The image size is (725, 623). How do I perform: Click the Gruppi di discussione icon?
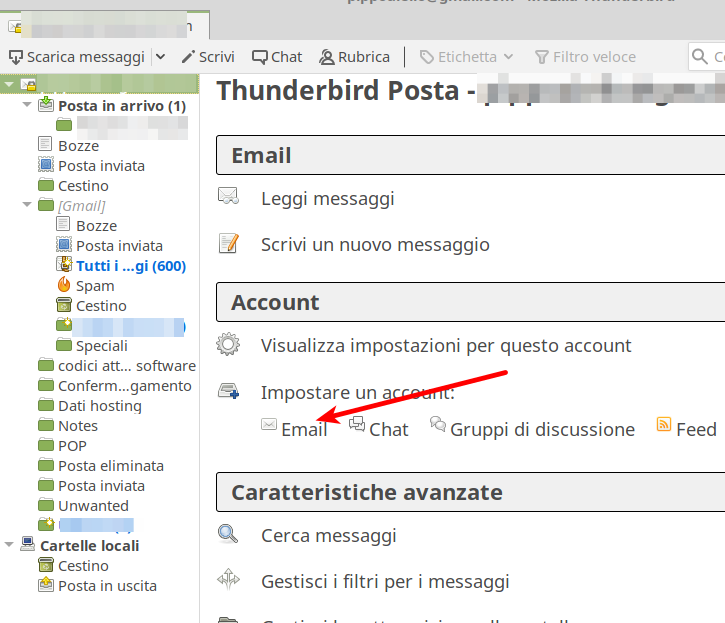pos(438,423)
